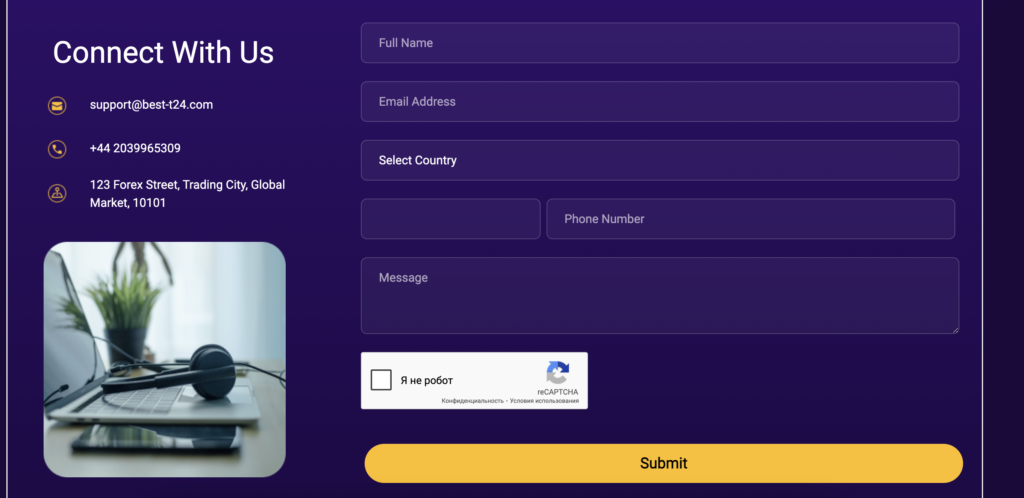The width and height of the screenshot is (1024, 498).
Task: Click the Submit button
Action: click(664, 463)
